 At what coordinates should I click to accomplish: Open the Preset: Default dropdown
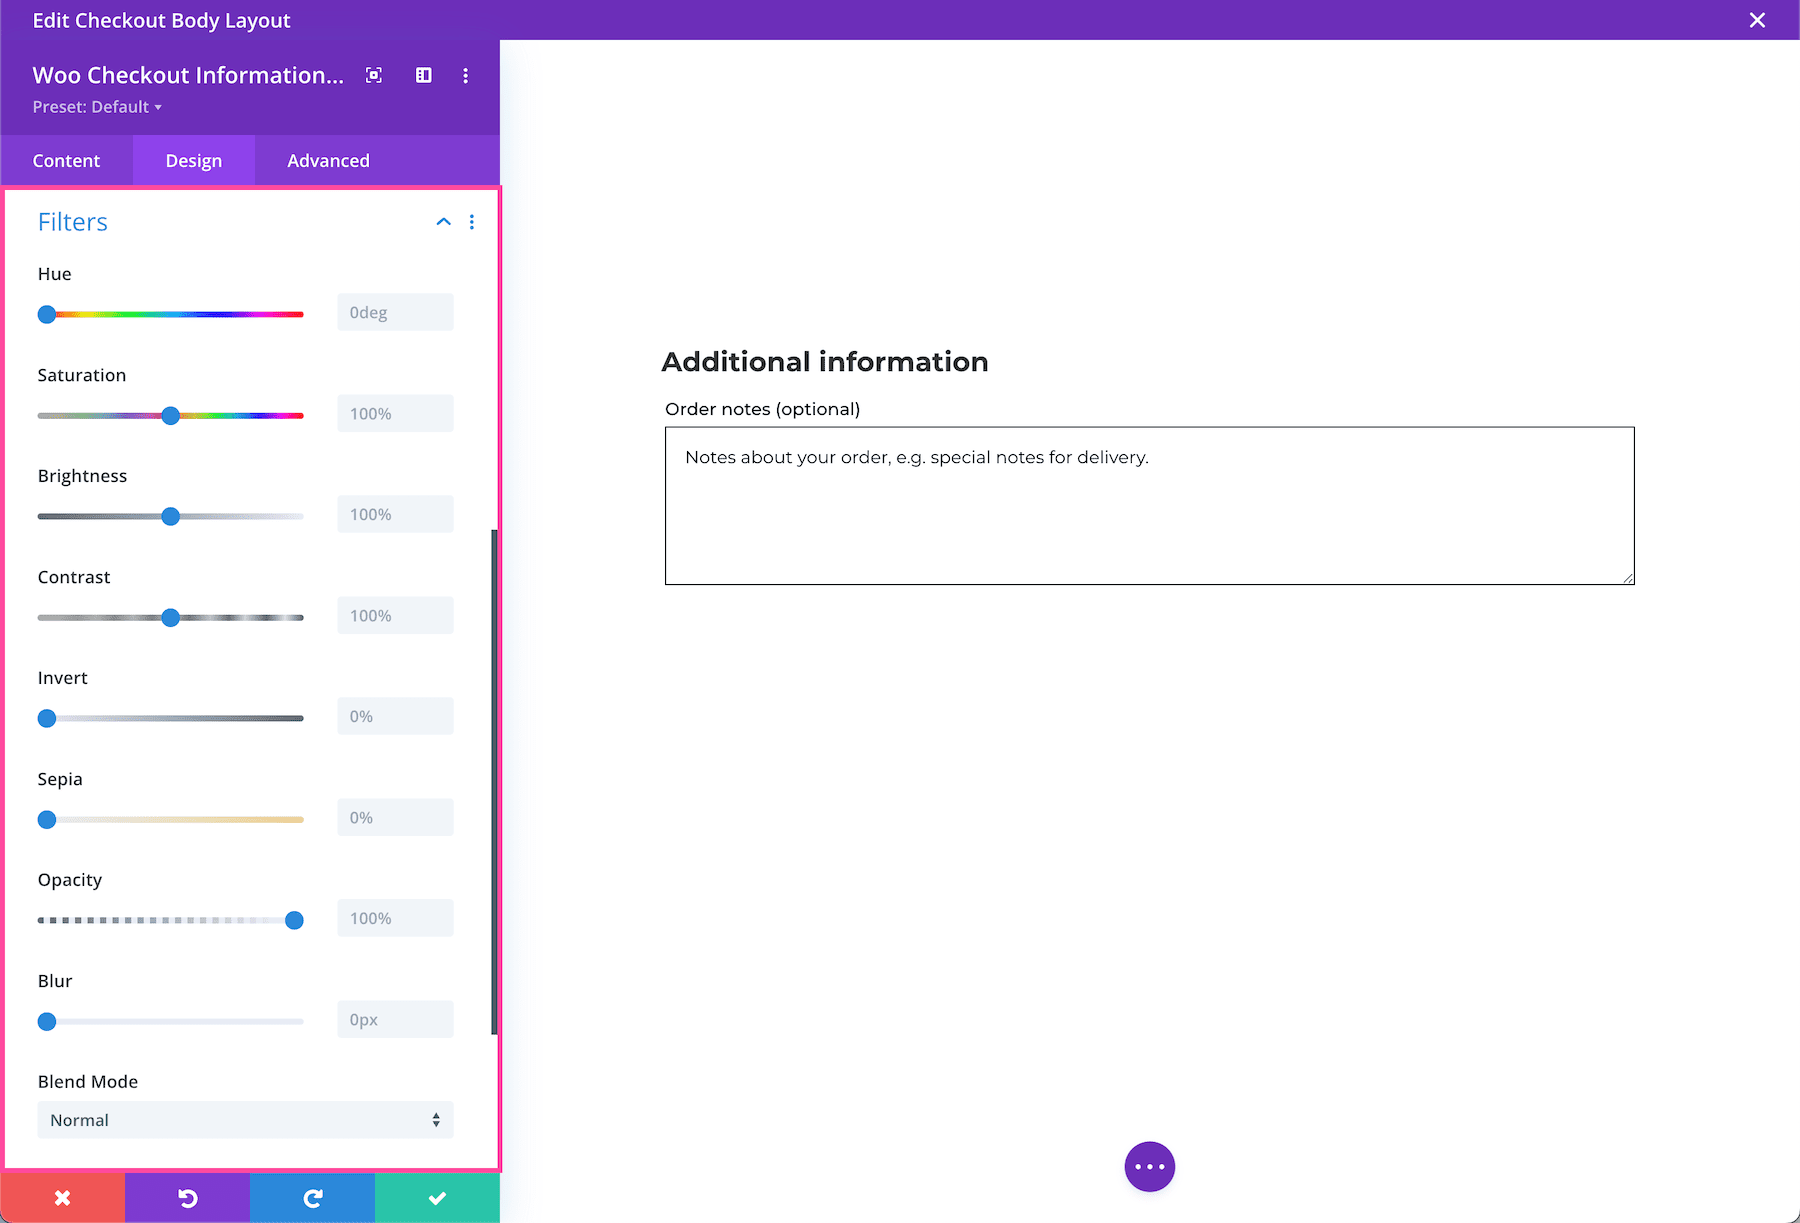point(97,107)
